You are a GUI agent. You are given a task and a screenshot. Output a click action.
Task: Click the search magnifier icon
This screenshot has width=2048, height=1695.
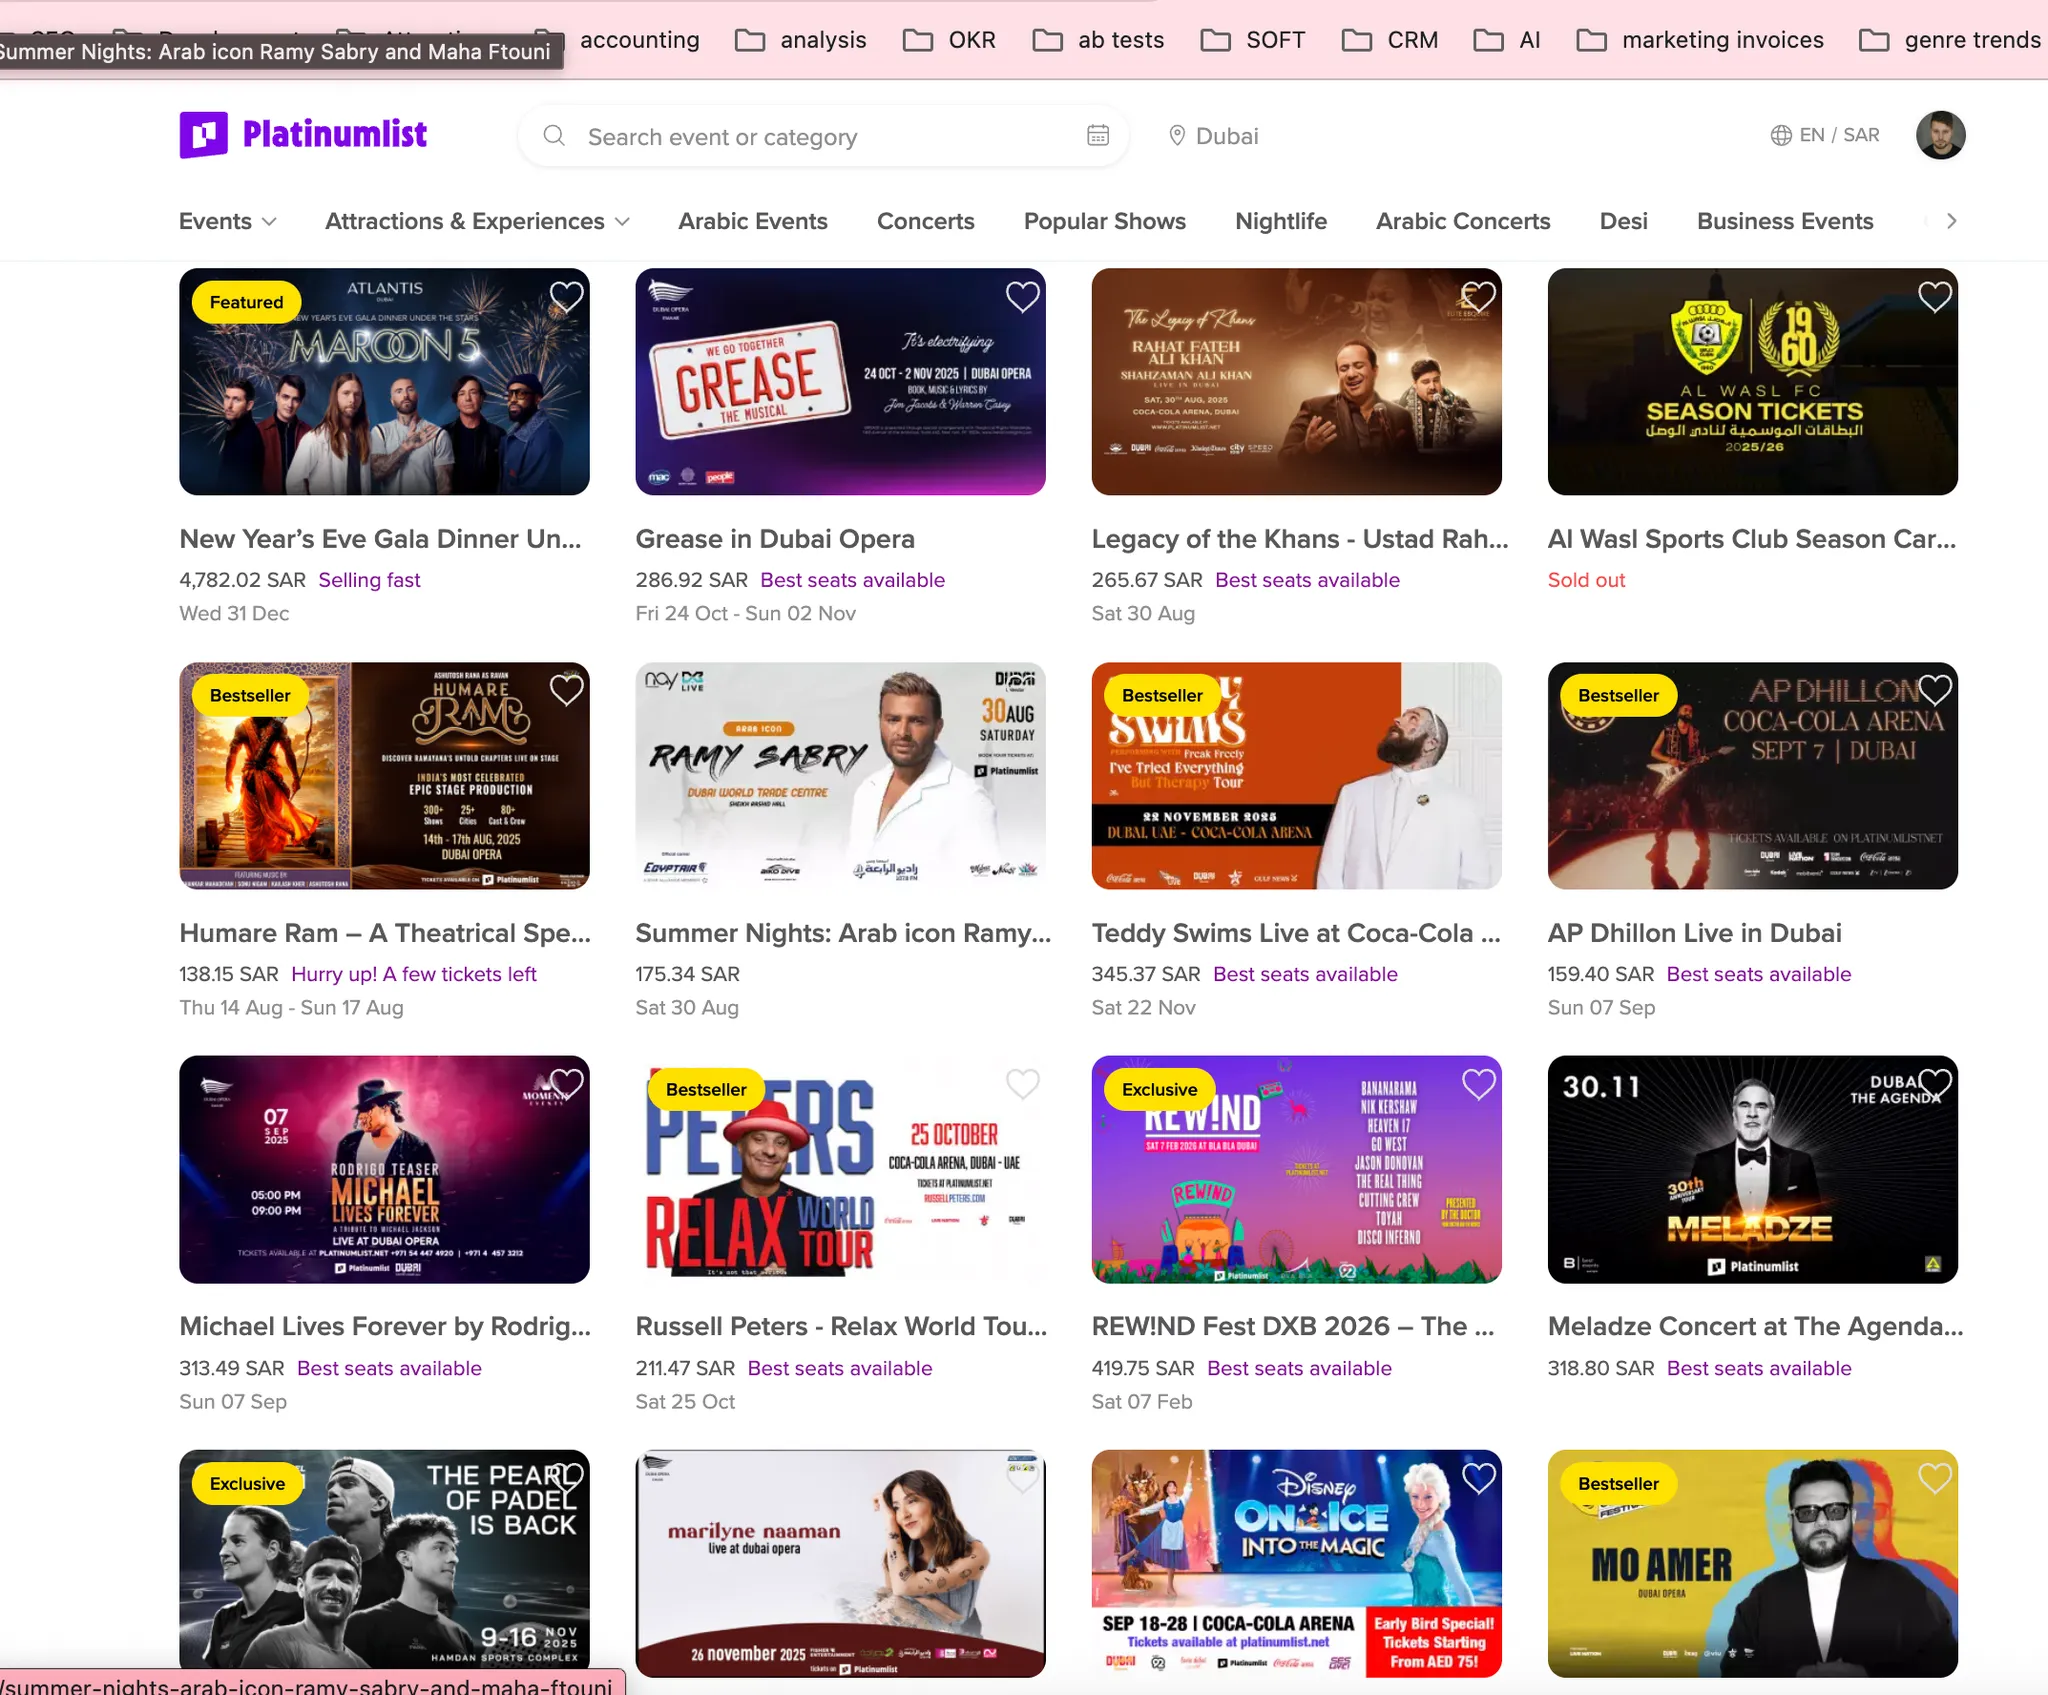click(x=554, y=135)
